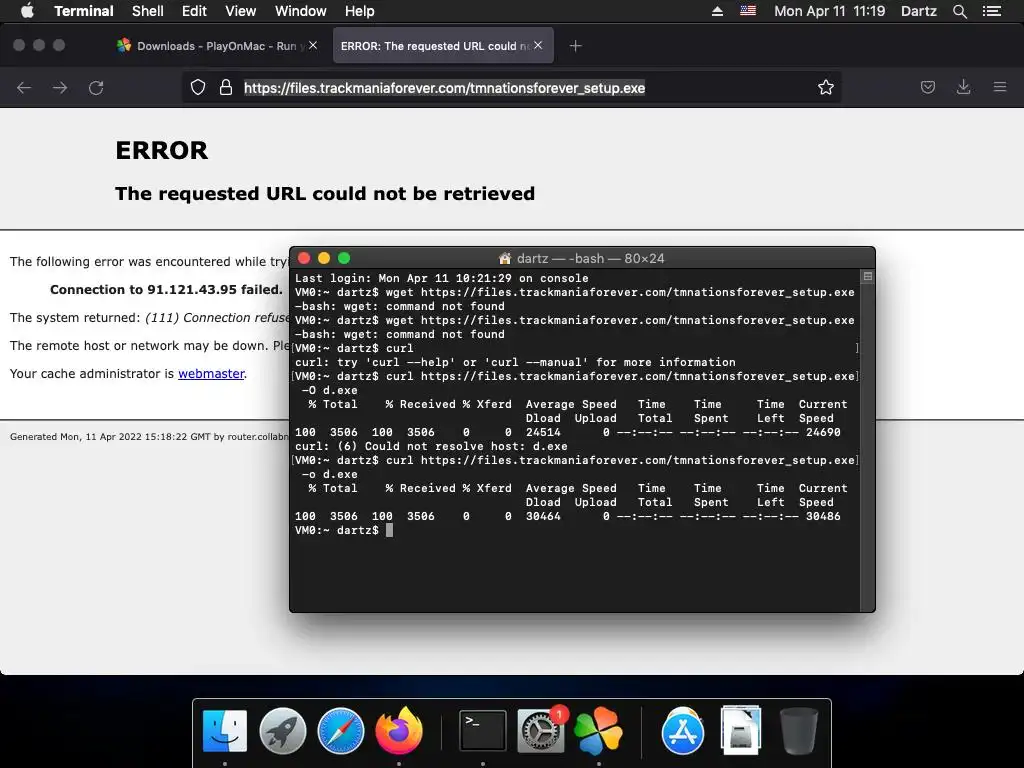Image resolution: width=1024 pixels, height=768 pixels.
Task: Open App Store from the Dock
Action: click(682, 731)
